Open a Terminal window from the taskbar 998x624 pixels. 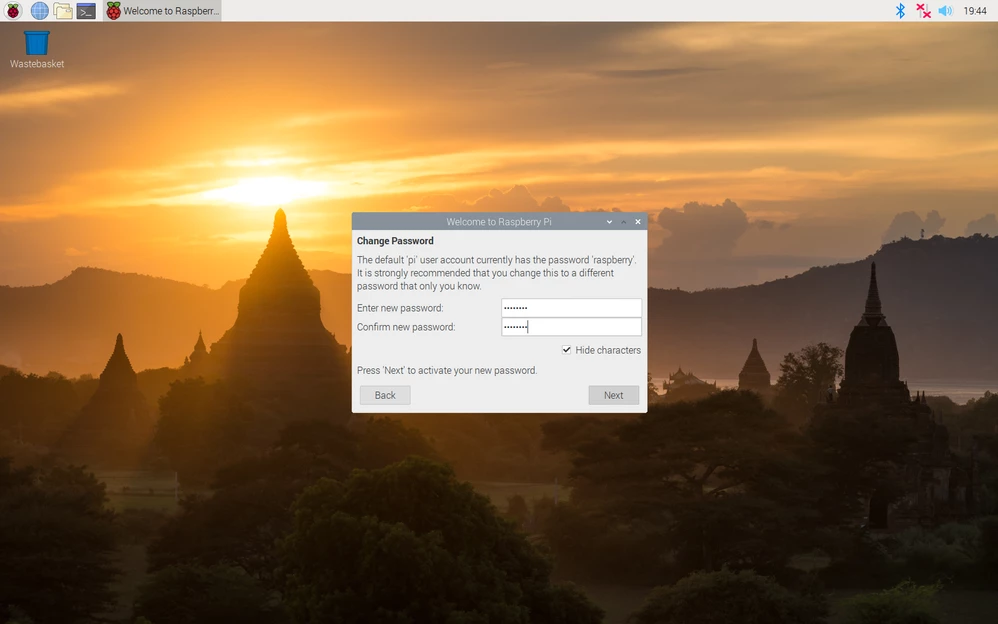[x=86, y=10]
